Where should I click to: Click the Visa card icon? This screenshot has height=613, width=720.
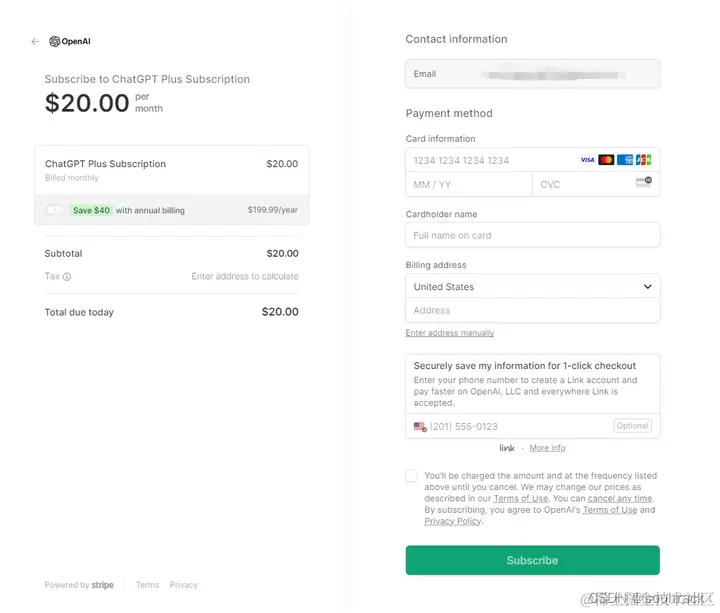tap(588, 160)
